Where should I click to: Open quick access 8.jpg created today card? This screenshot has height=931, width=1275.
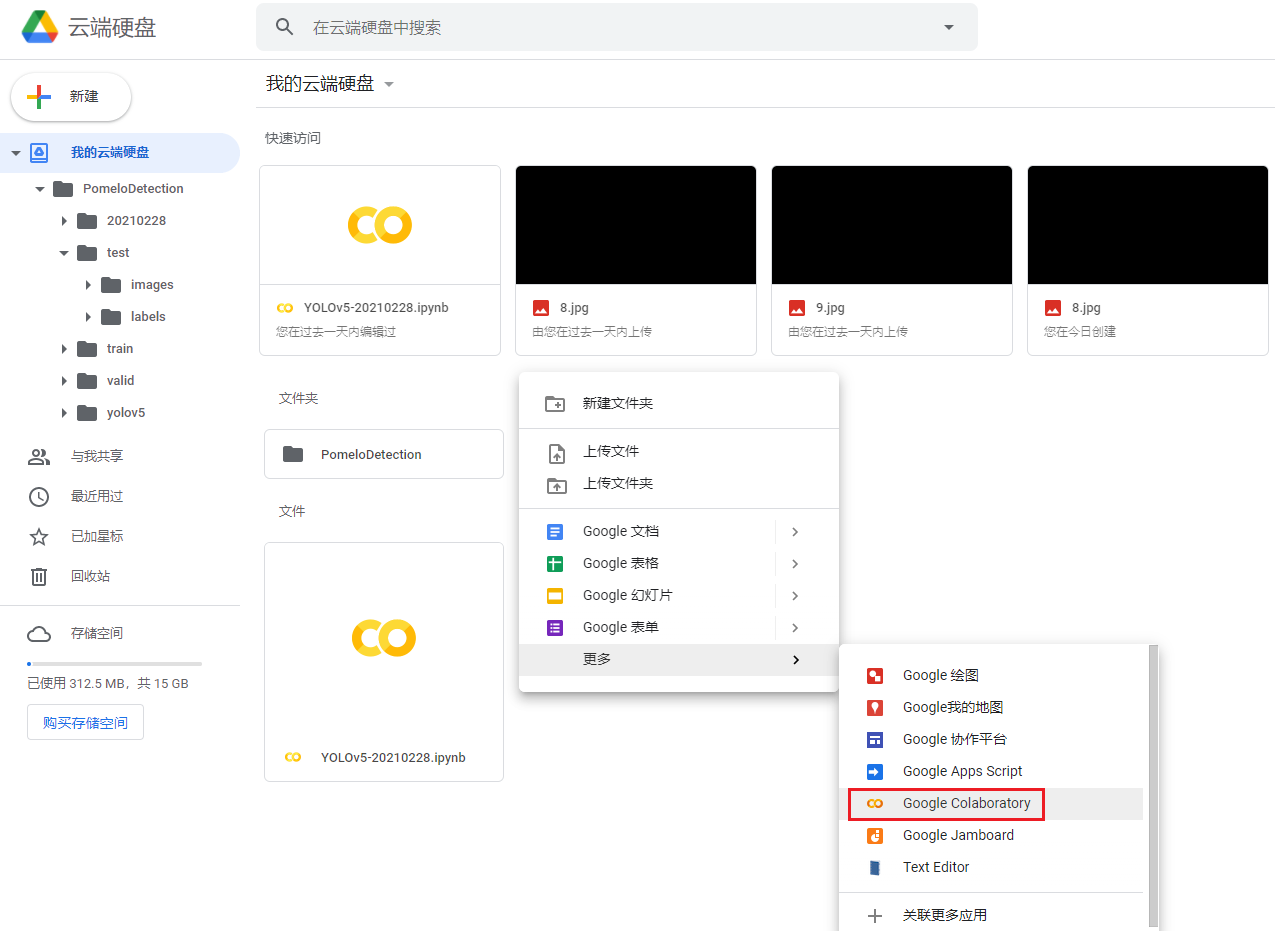[1148, 260]
